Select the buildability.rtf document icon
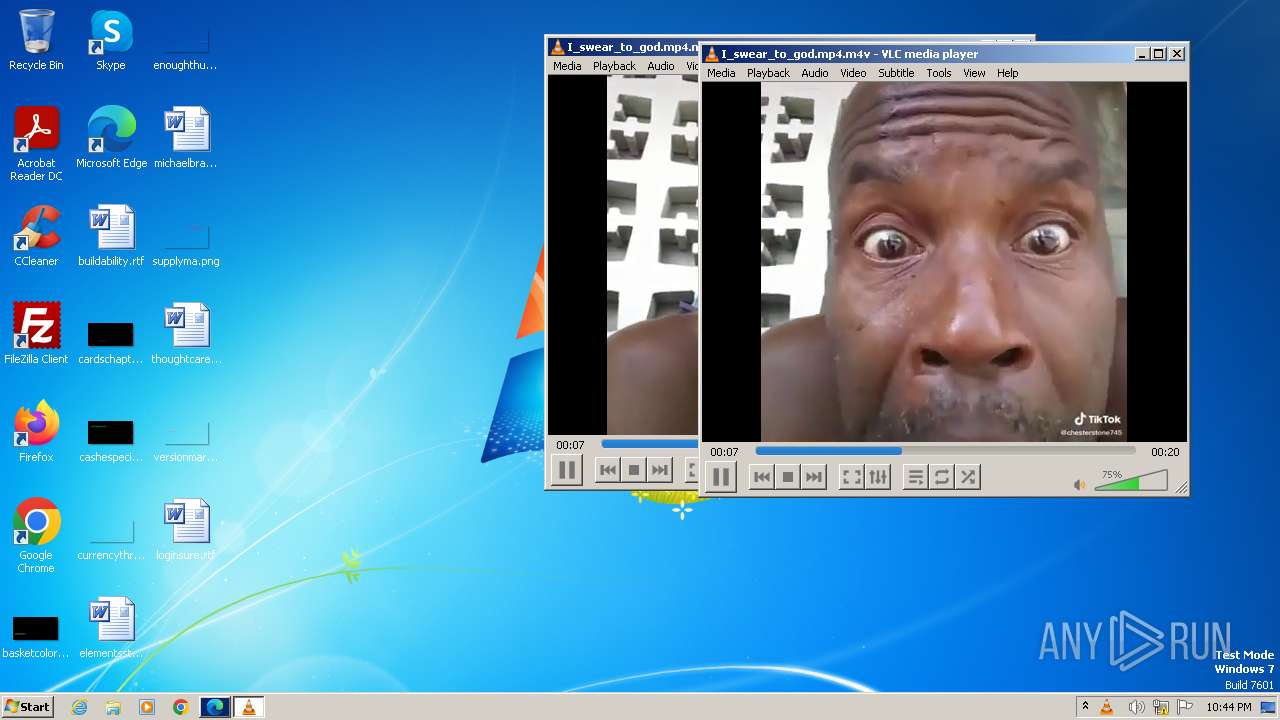This screenshot has height=720, width=1280. point(111,236)
